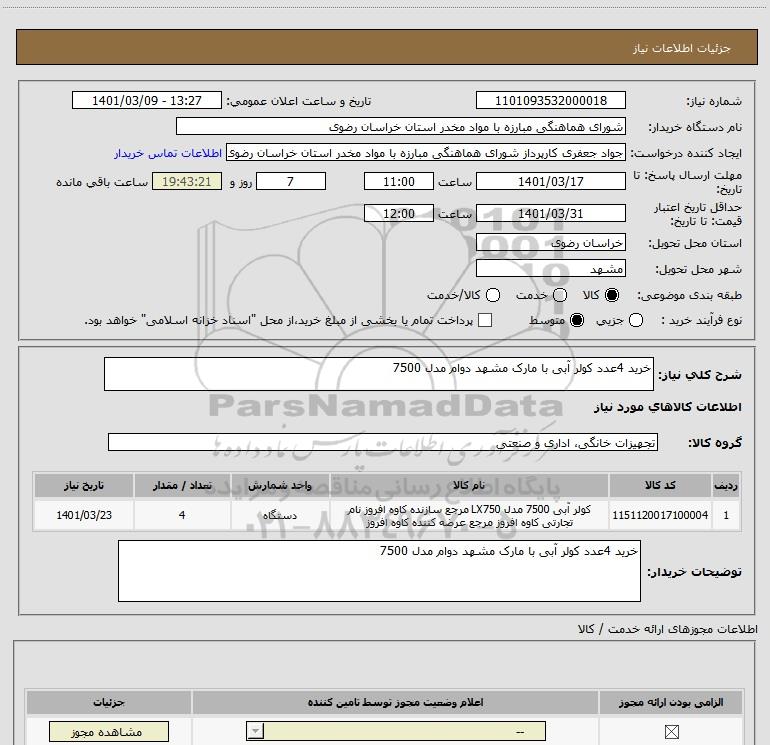Toggle Islamic treasury bonds payment checkbox
This screenshot has width=770, height=745.
pyautogui.click(x=485, y=320)
